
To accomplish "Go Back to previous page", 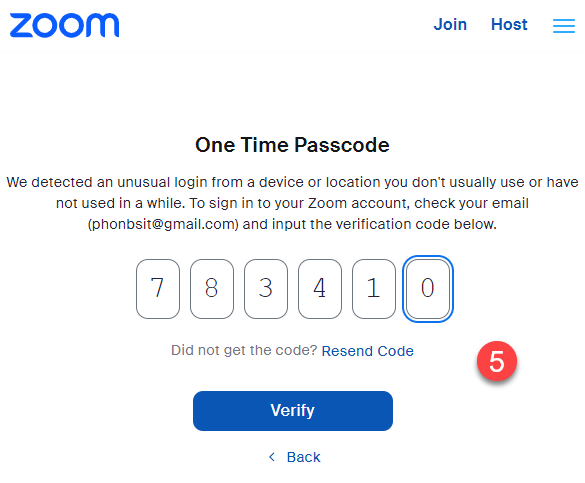I will 303,457.
